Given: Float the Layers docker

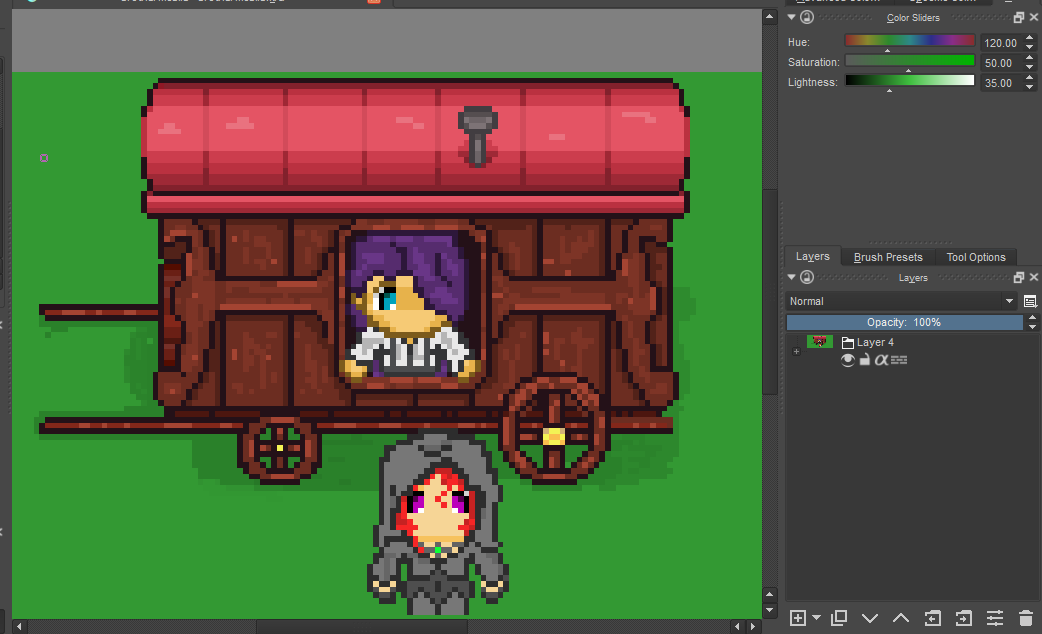Looking at the screenshot, I should tap(1019, 277).
